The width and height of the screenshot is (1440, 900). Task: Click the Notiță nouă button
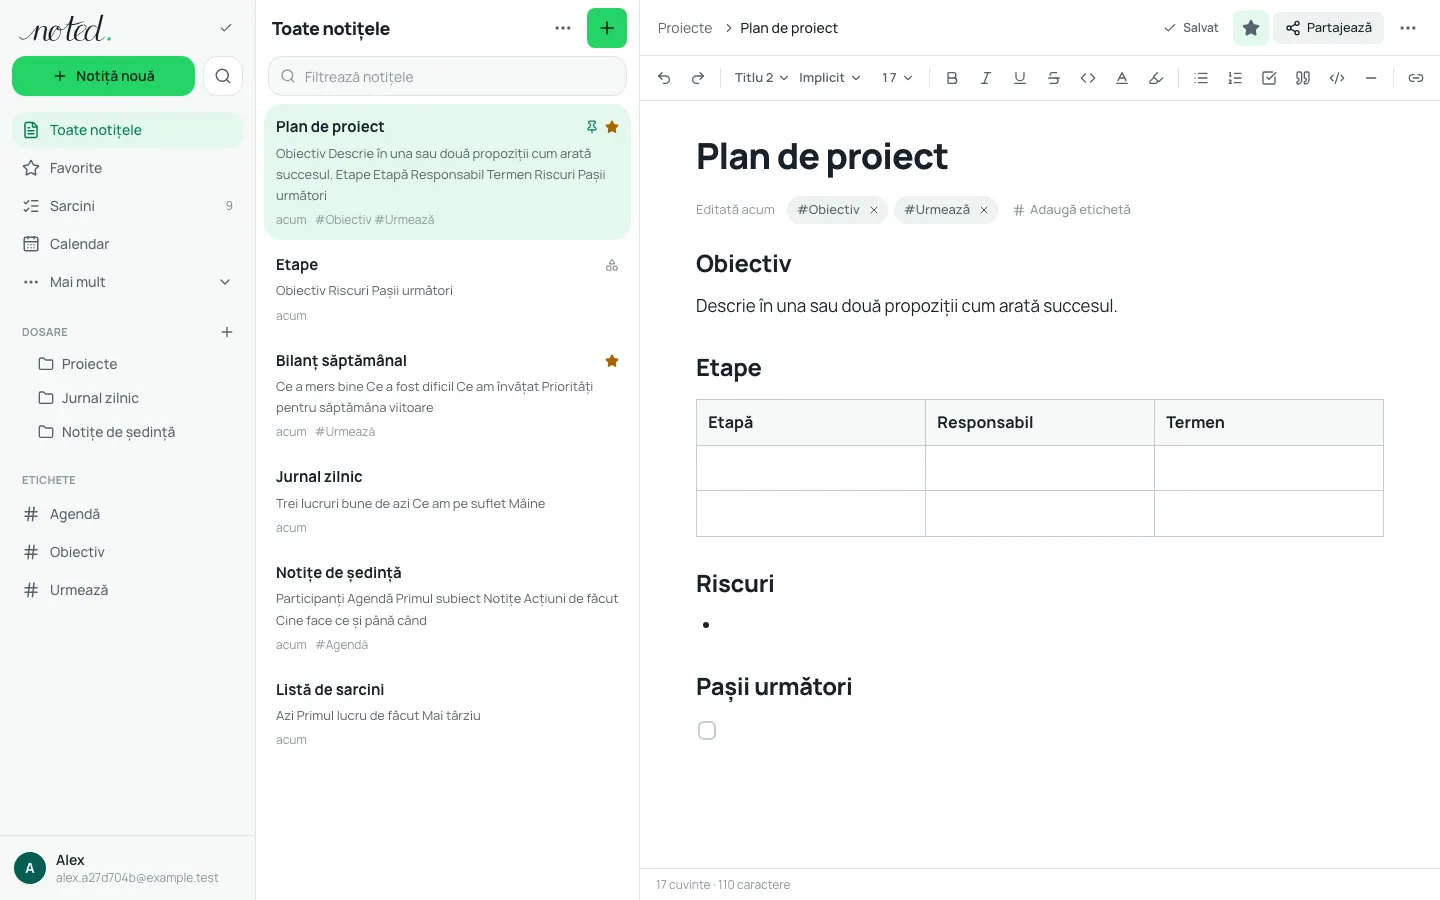(x=103, y=76)
